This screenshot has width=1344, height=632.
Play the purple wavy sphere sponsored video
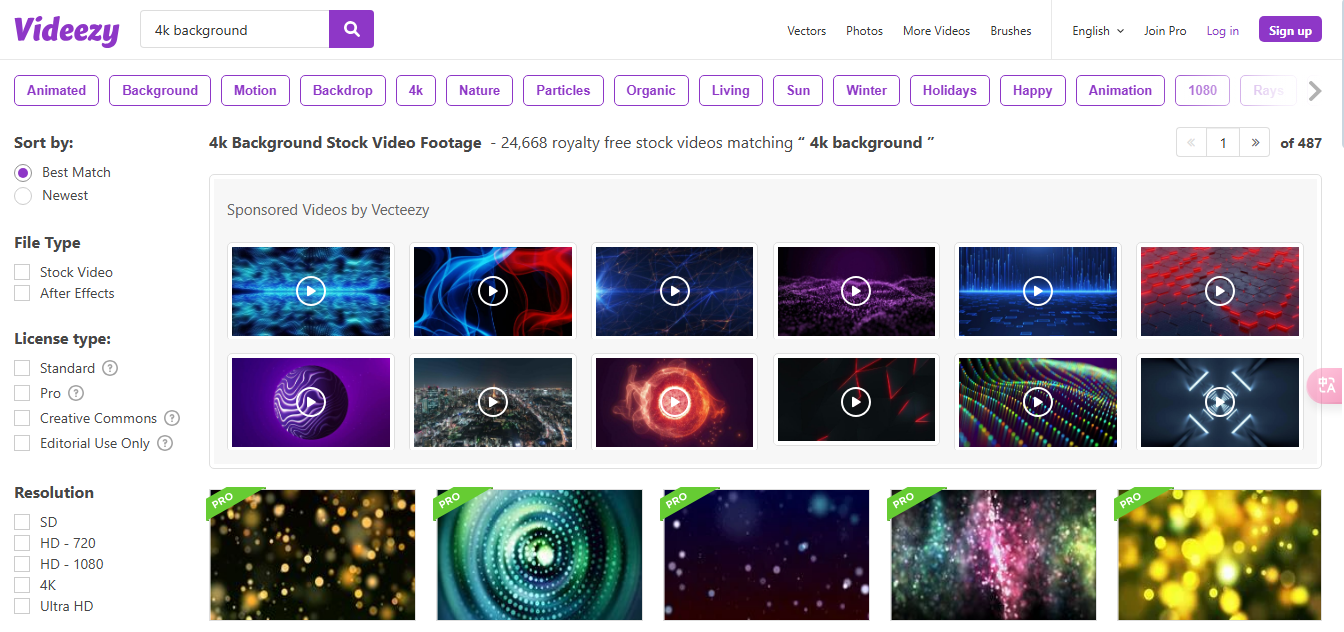[311, 402]
